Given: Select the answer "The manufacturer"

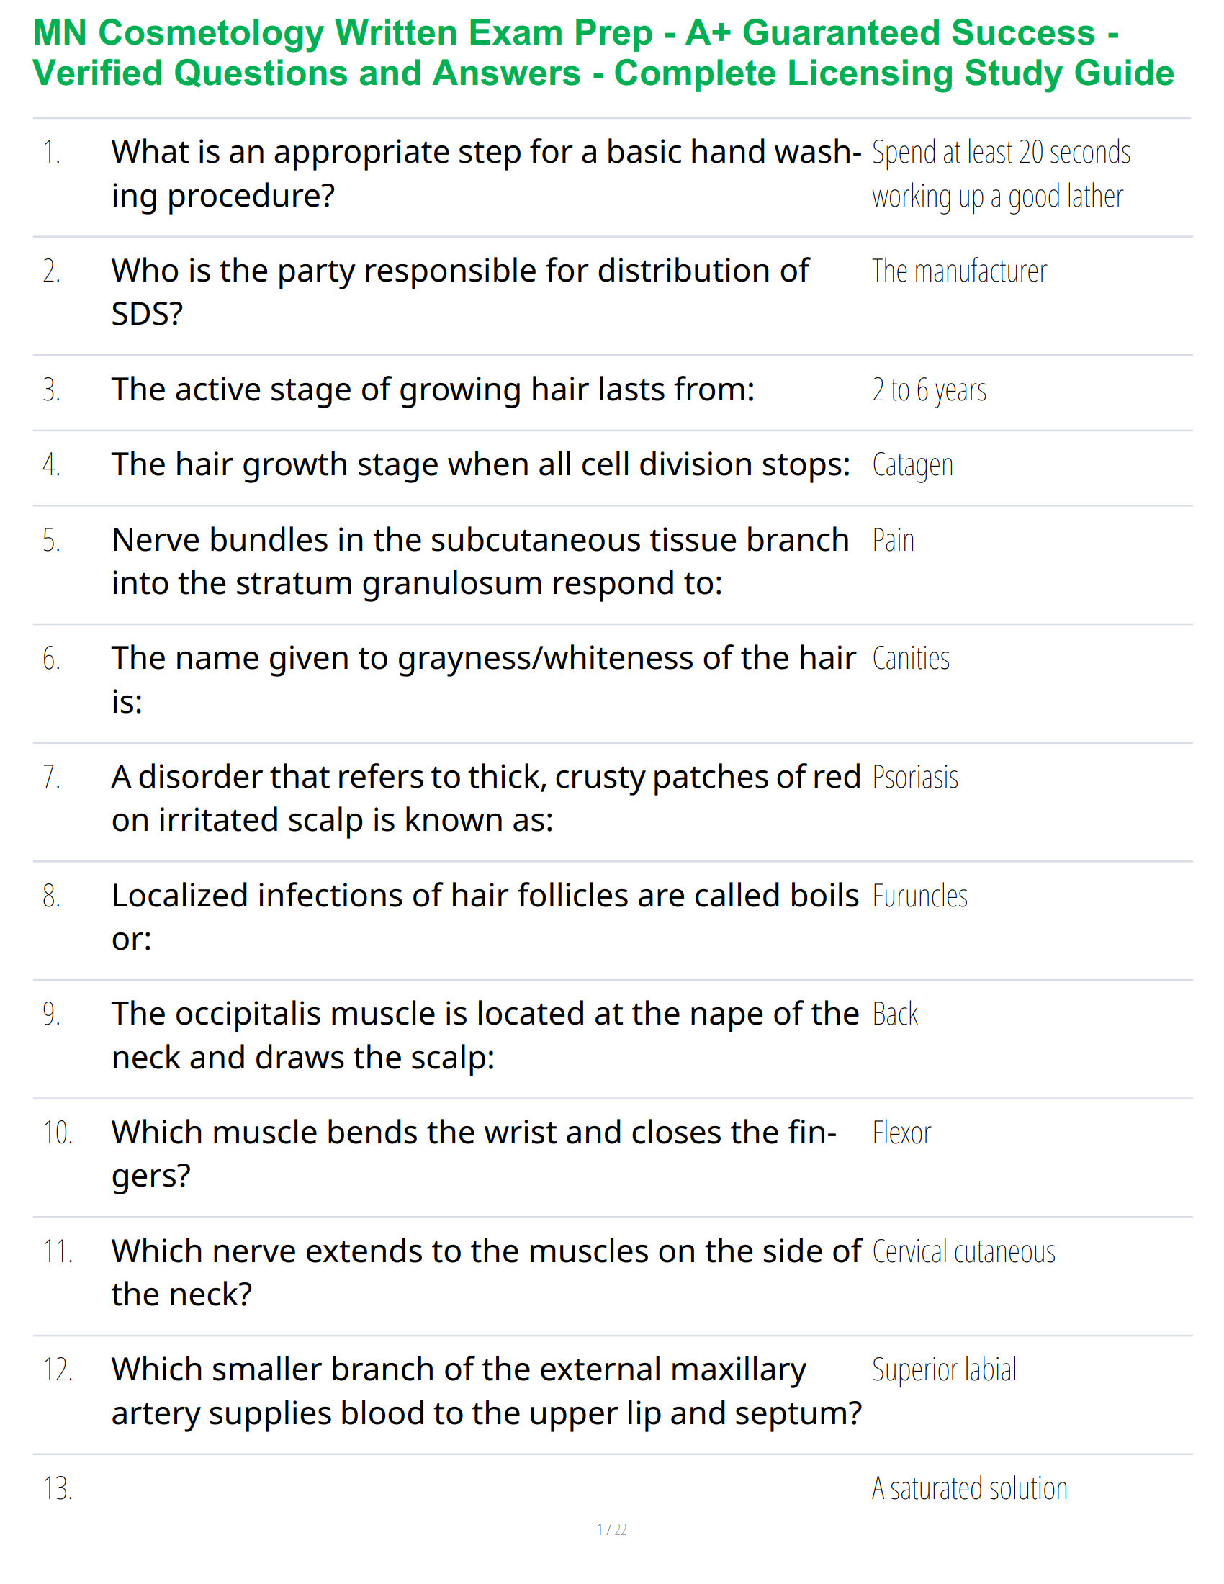Looking at the screenshot, I should [x=959, y=271].
